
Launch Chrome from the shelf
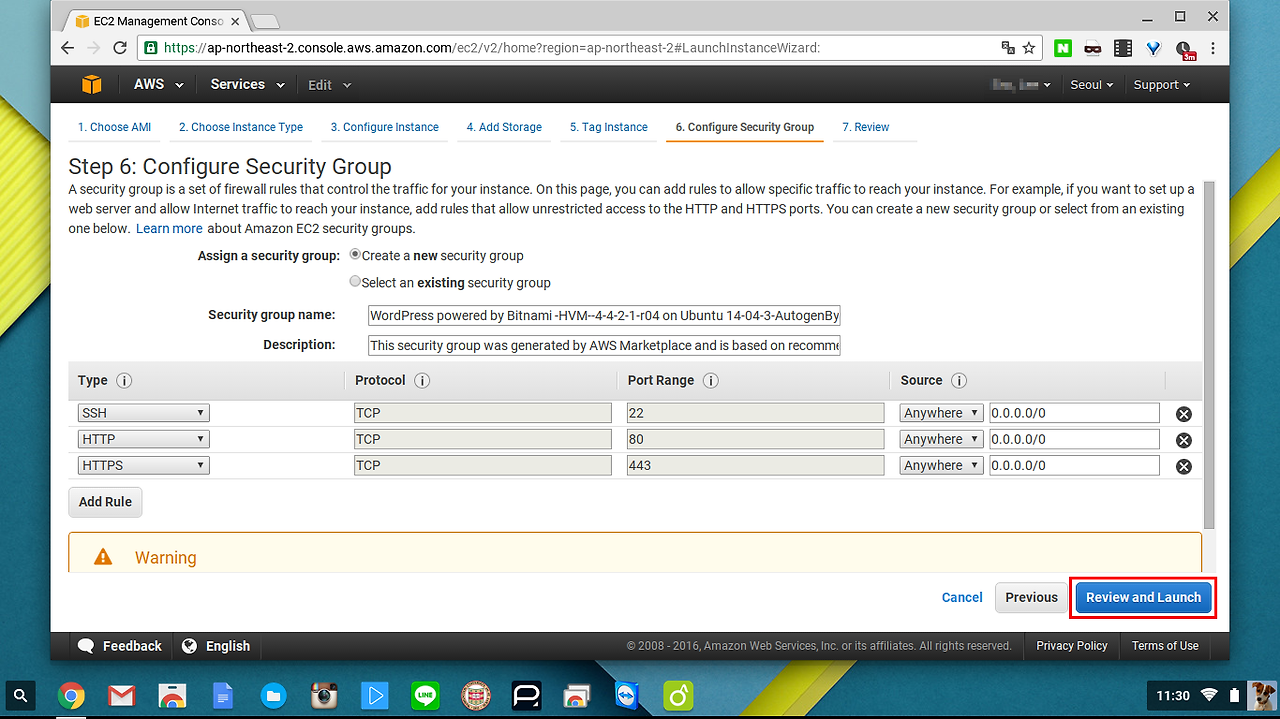[71, 695]
